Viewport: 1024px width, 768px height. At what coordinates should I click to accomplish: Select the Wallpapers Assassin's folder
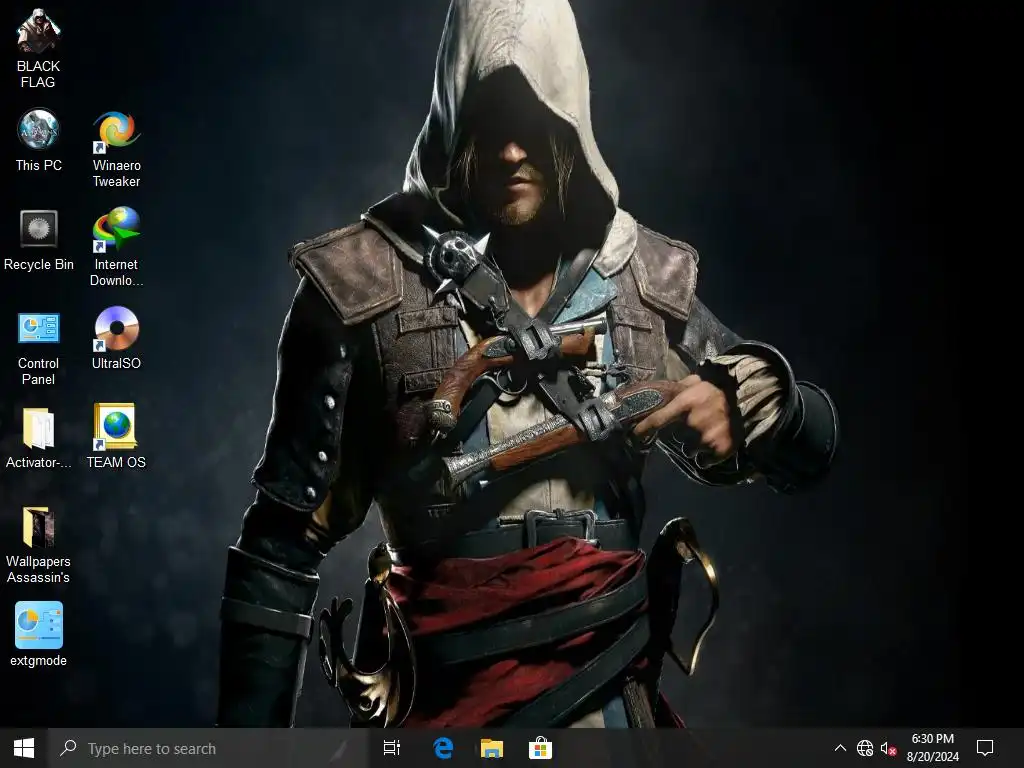[39, 545]
